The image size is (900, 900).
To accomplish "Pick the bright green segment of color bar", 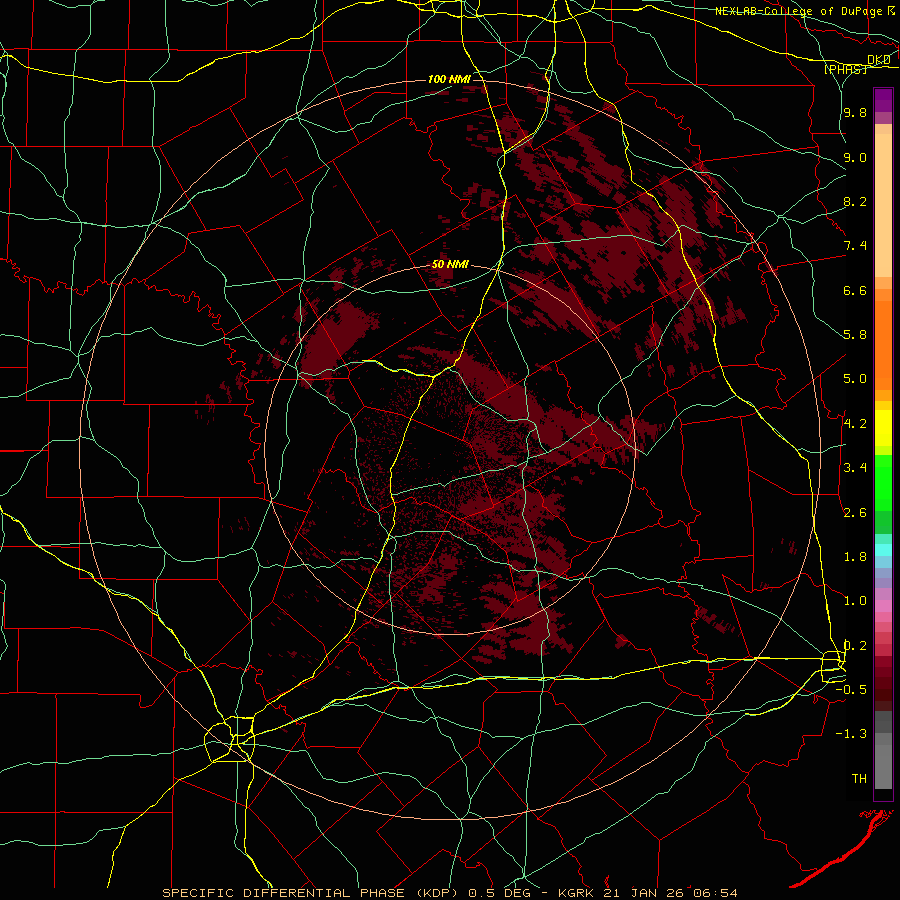I will 883,482.
